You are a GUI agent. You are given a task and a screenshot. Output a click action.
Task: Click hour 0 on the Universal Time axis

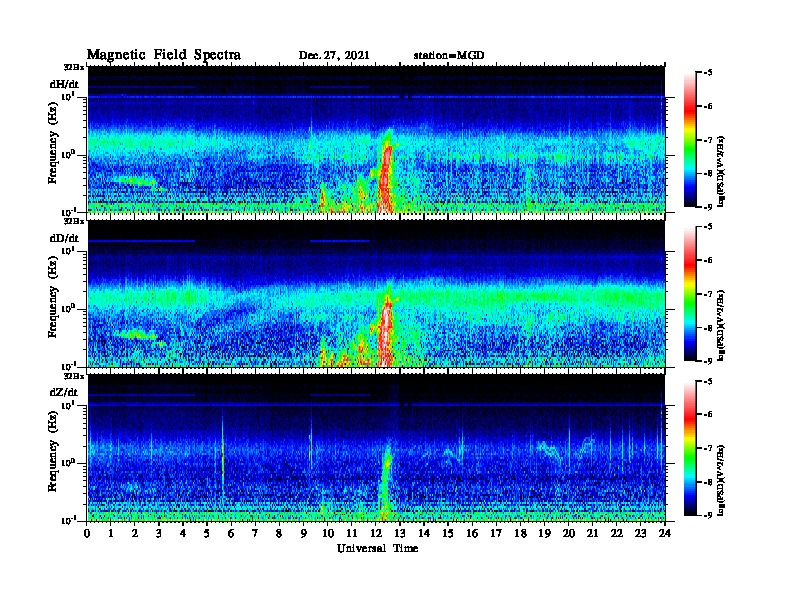tap(87, 534)
